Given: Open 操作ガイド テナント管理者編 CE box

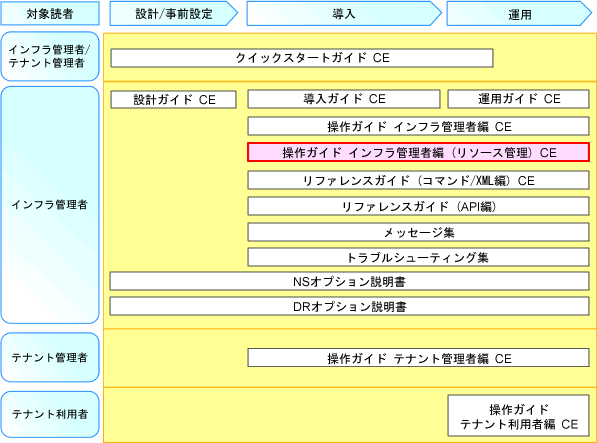Looking at the screenshot, I should [418, 358].
